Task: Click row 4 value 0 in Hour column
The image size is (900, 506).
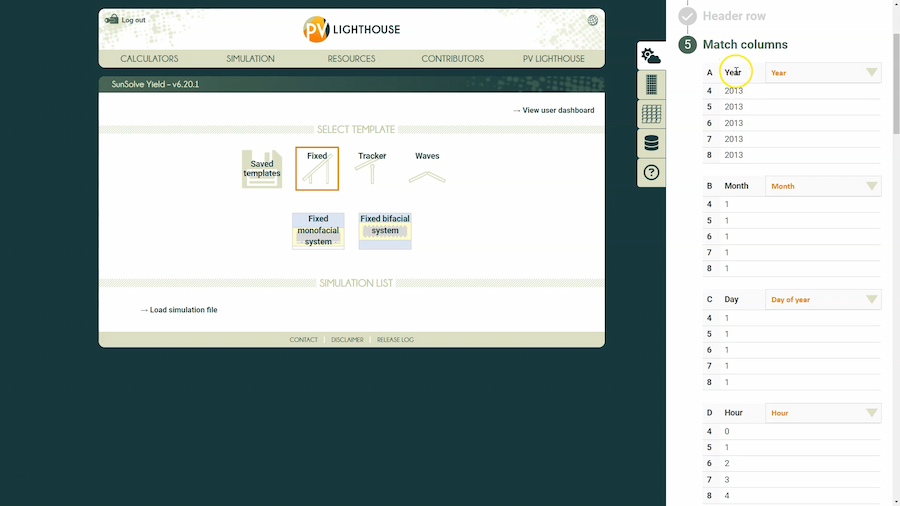Action: (x=727, y=431)
